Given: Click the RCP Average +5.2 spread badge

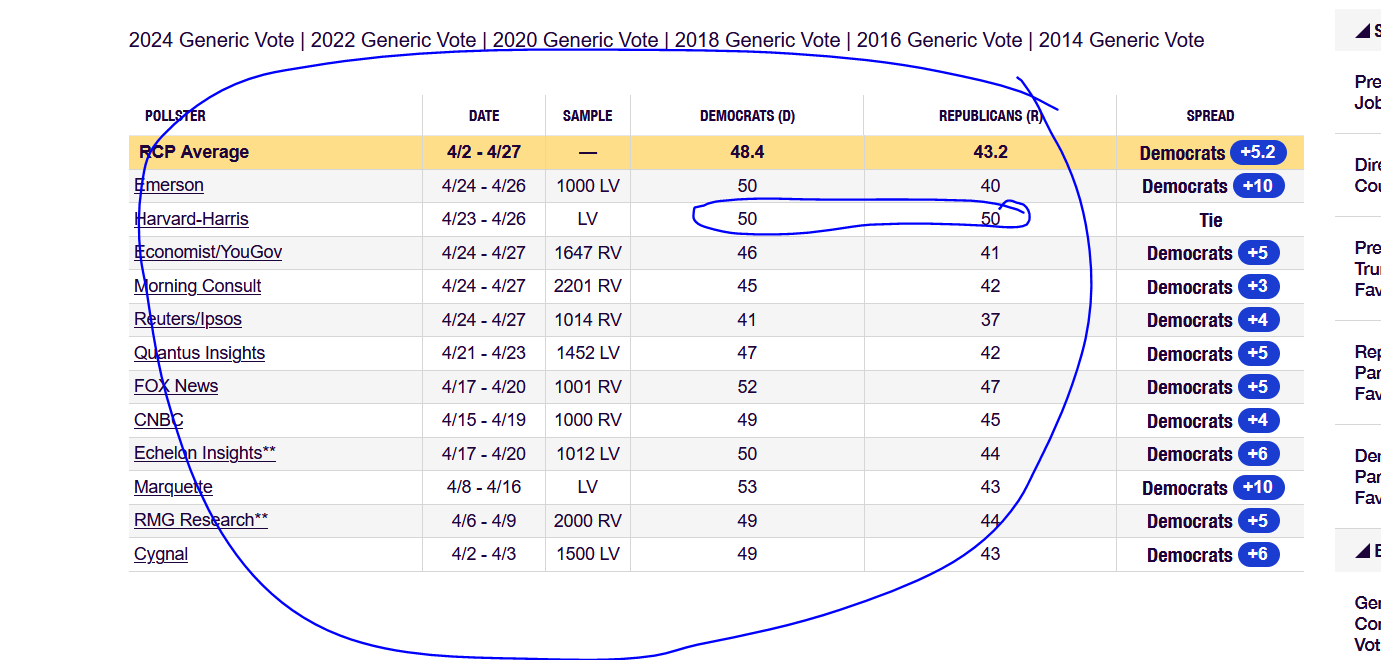Looking at the screenshot, I should [1257, 152].
